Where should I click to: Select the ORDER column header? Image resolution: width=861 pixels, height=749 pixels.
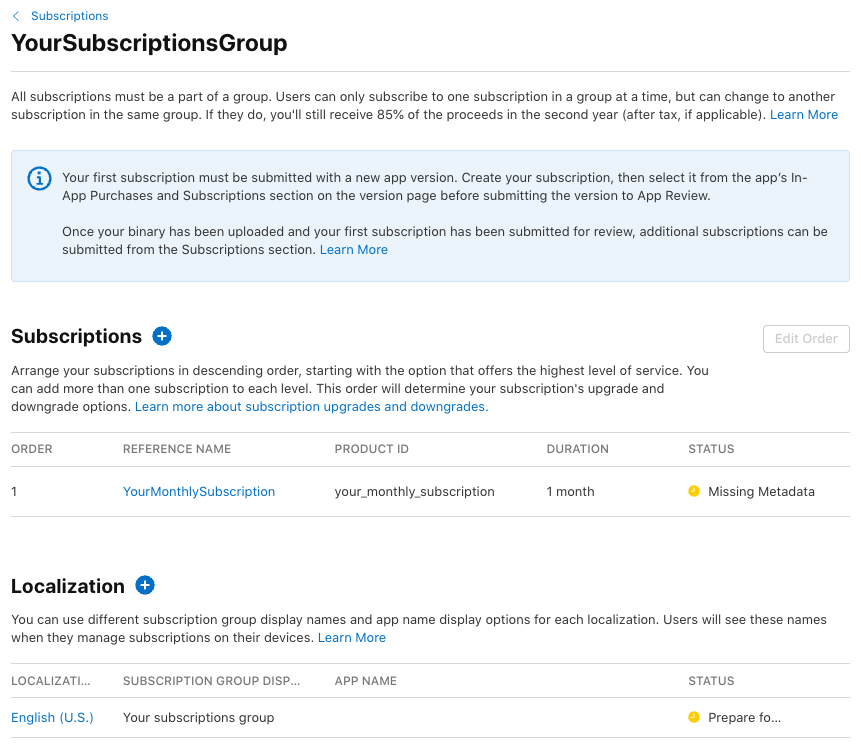pos(31,449)
